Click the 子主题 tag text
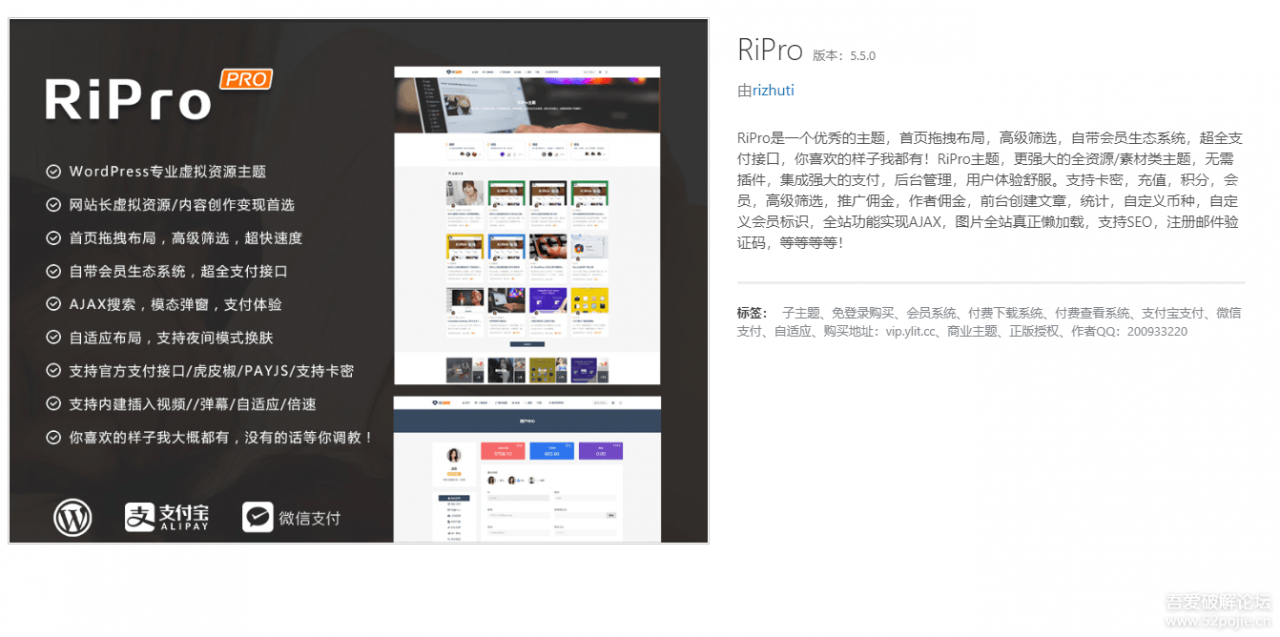1280x637 pixels. [801, 313]
